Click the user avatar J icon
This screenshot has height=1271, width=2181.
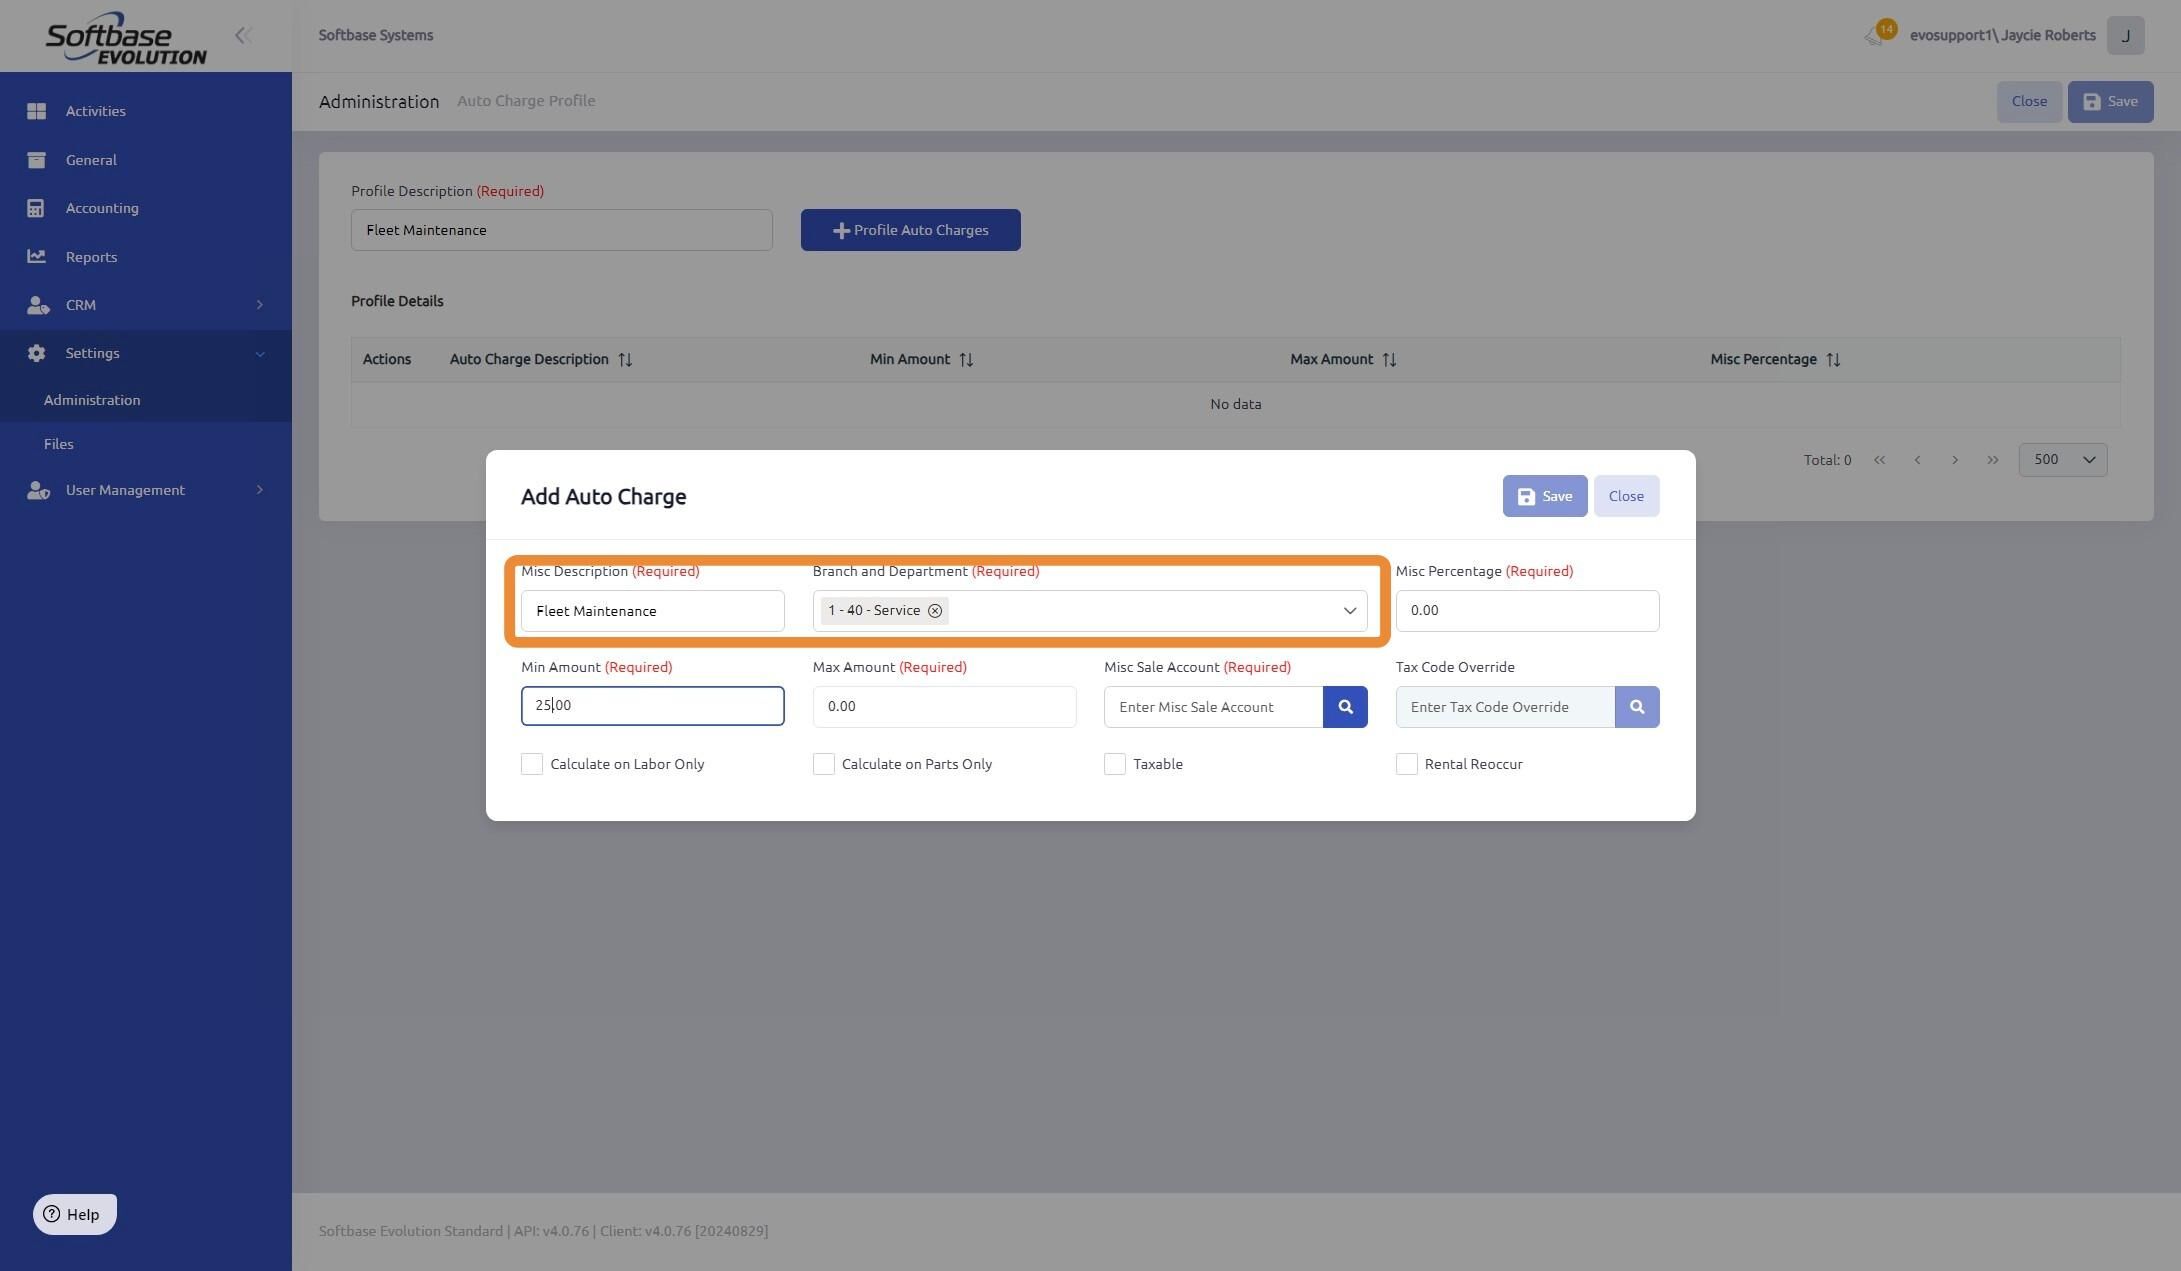[2125, 36]
